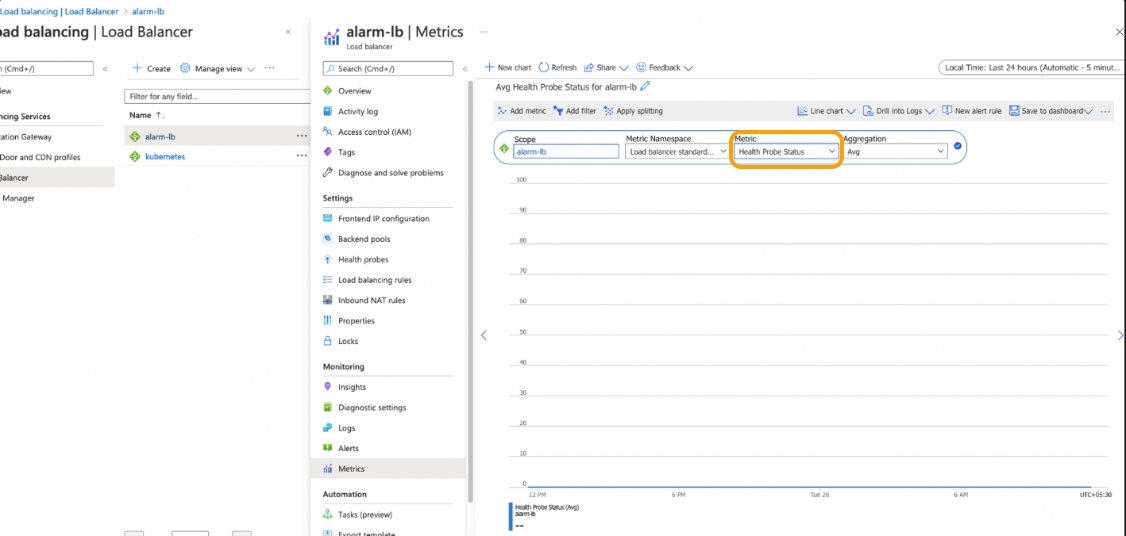The width and height of the screenshot is (1126, 536).
Task: Click Filter for any field input
Action: click(217, 96)
